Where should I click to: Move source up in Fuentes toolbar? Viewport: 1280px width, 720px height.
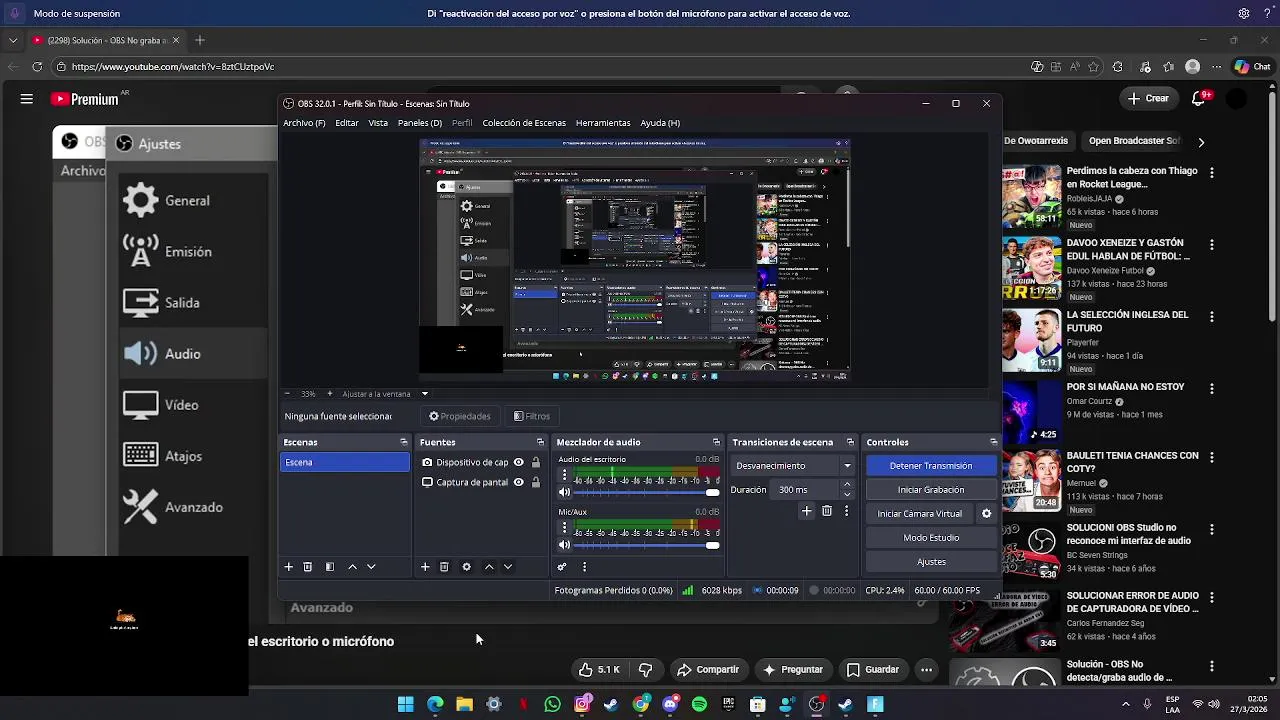489,567
